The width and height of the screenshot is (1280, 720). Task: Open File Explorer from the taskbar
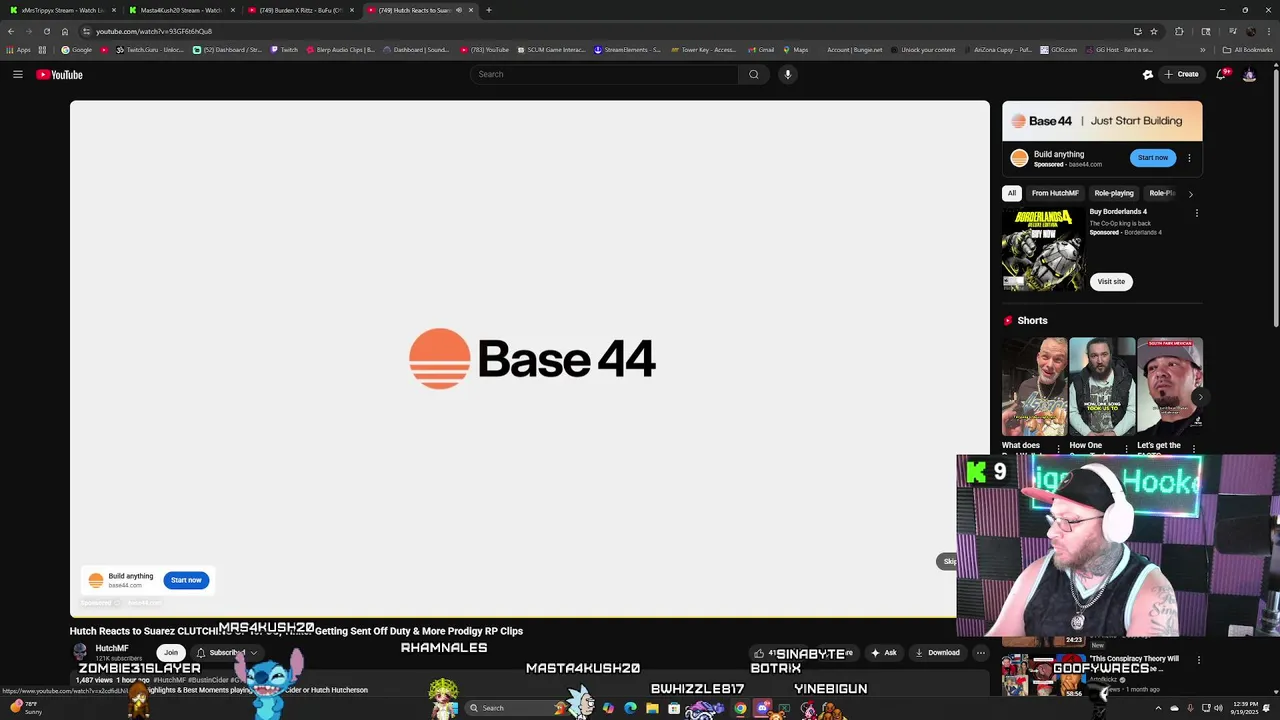[652, 708]
